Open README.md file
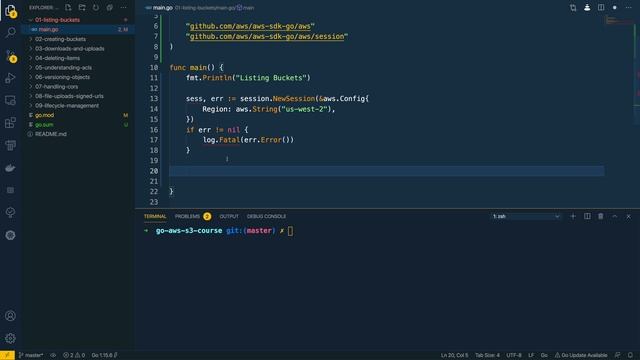 pyautogui.click(x=51, y=134)
